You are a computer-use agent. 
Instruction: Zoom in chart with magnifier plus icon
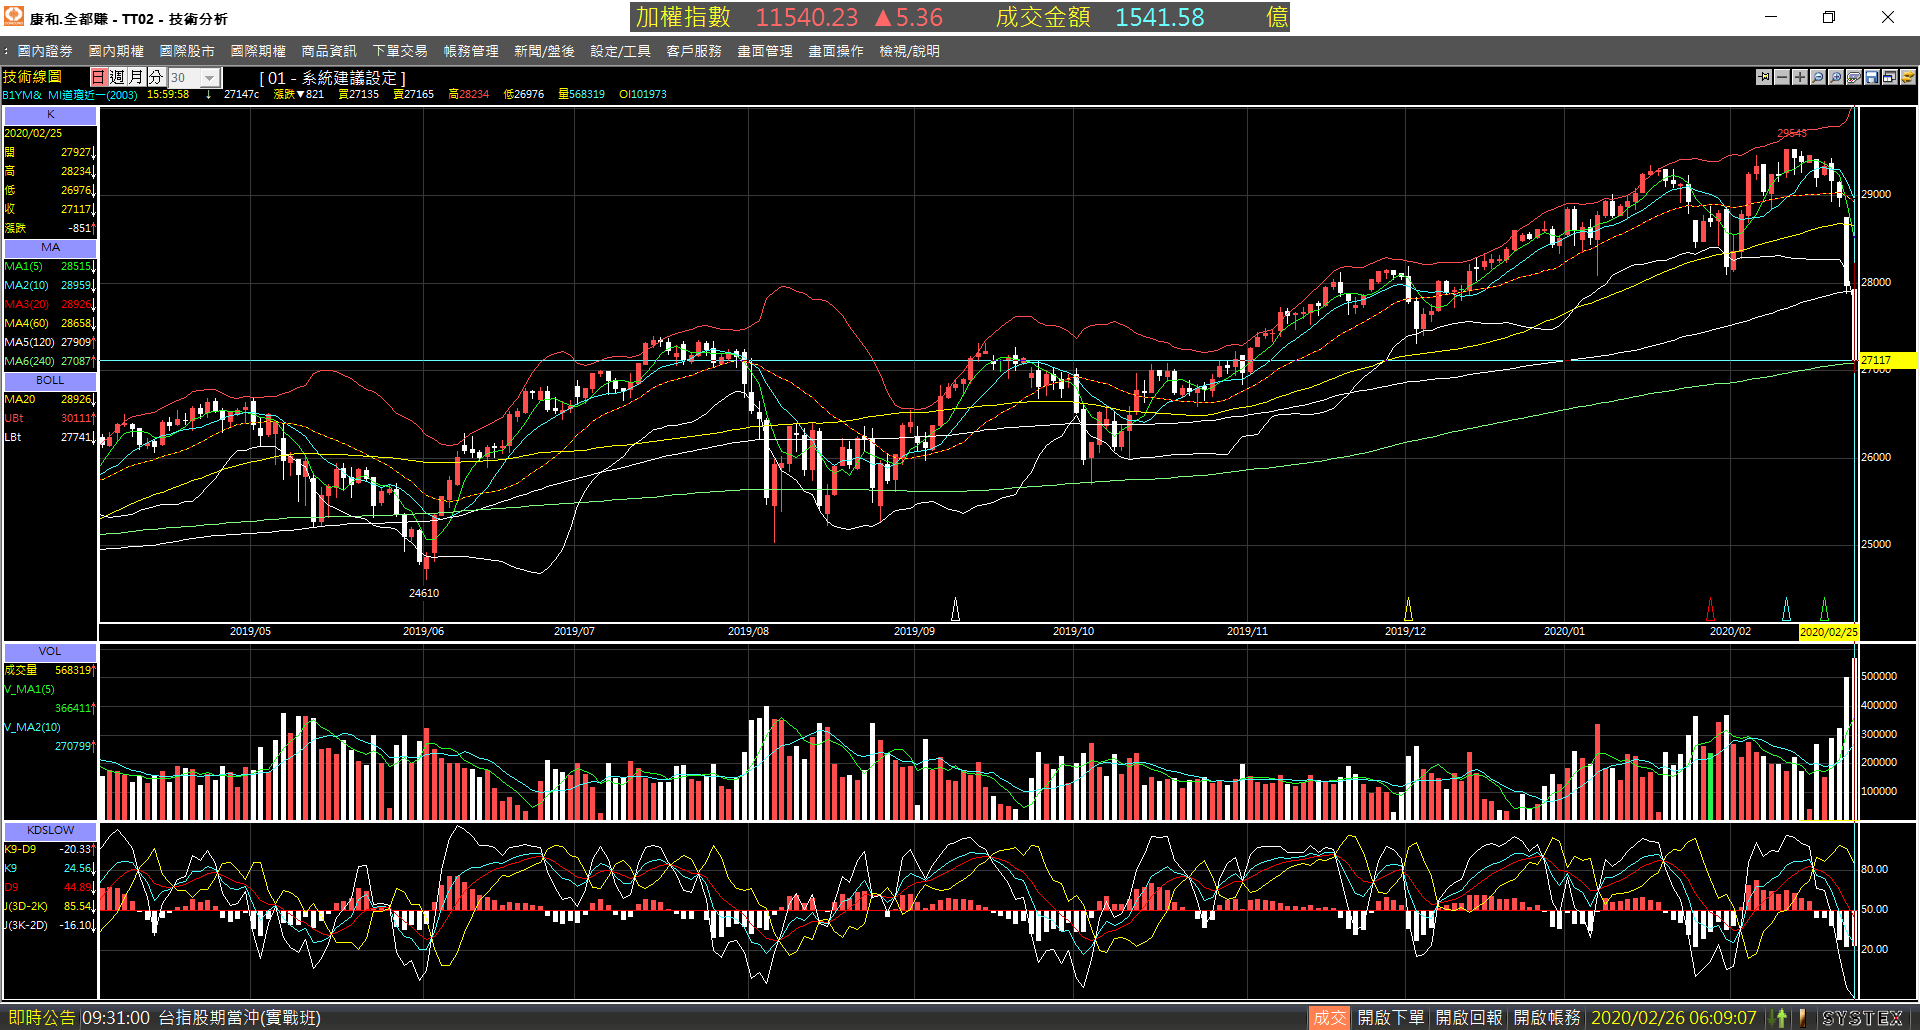1836,77
